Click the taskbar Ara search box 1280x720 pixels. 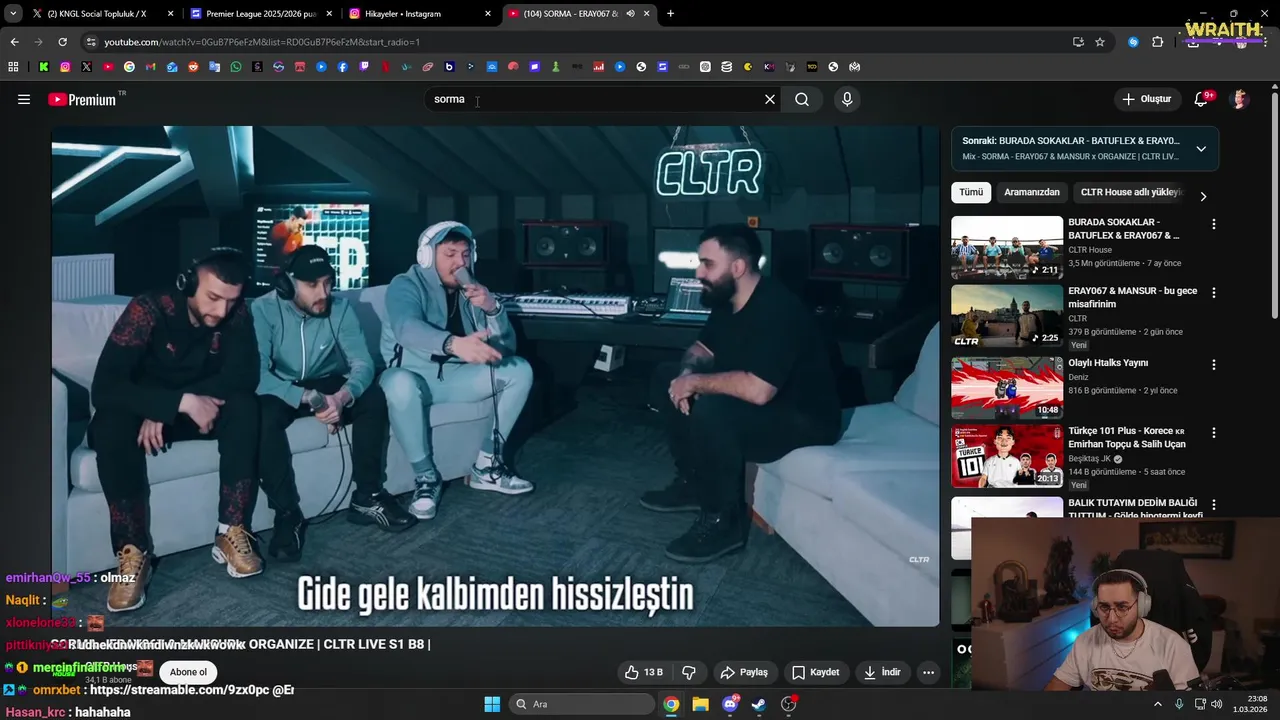[581, 704]
